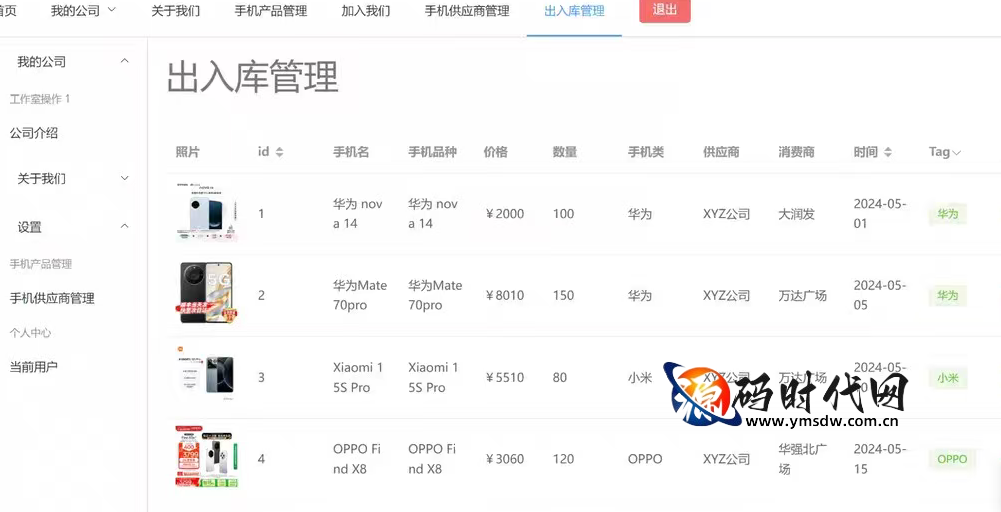This screenshot has height=512, width=1001.
Task: Click the 供应商 column header
Action: click(721, 152)
